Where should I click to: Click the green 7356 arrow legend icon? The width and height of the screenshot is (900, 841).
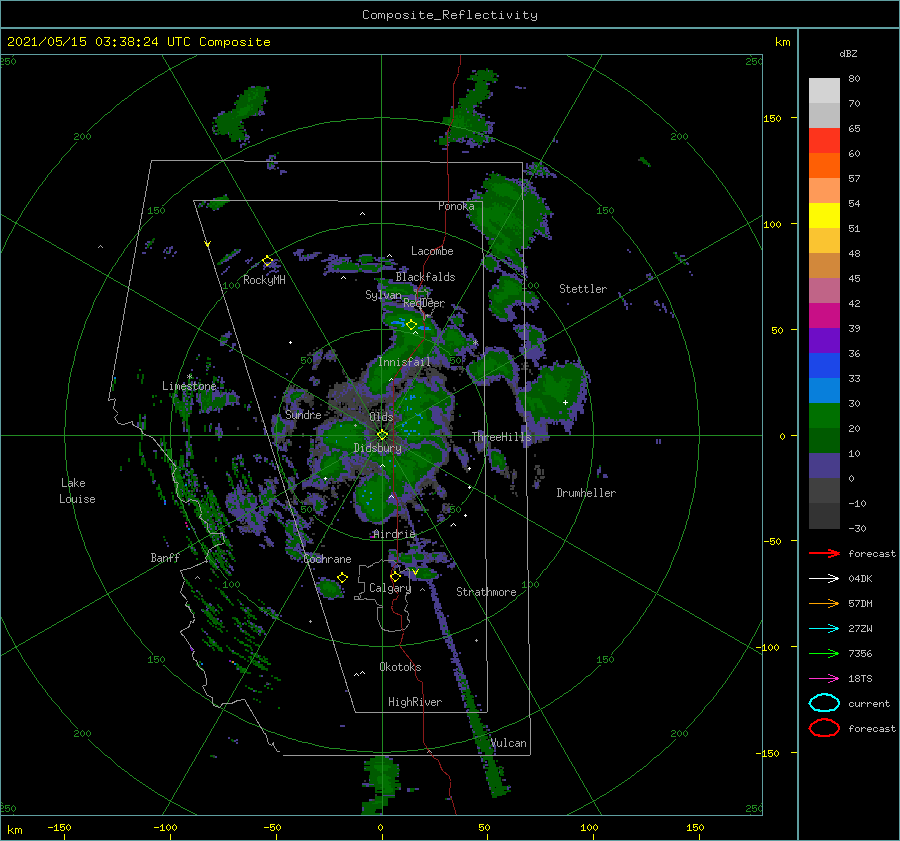(824, 653)
